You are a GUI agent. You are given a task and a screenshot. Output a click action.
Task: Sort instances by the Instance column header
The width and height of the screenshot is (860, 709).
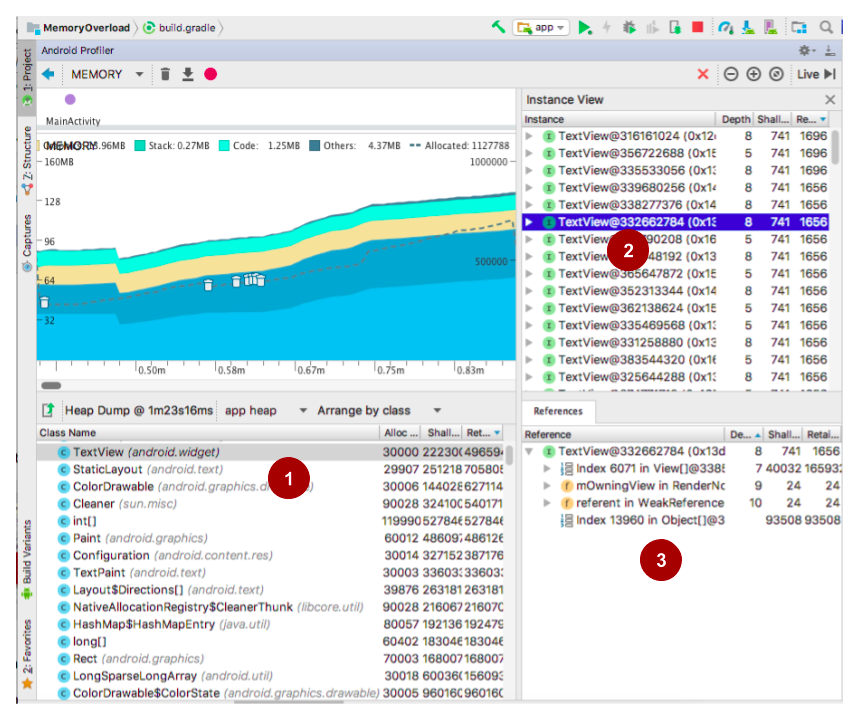click(x=619, y=119)
